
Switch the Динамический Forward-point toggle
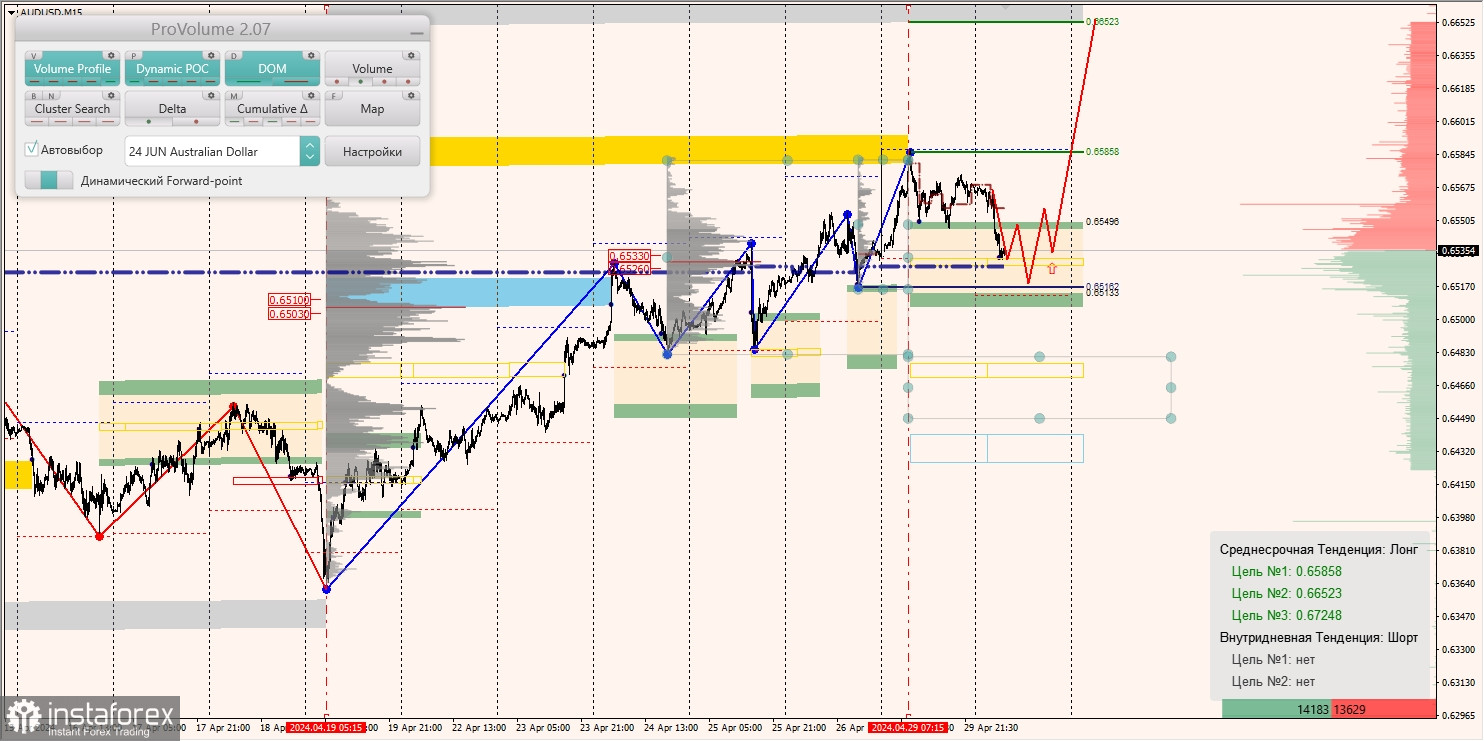click(x=49, y=180)
